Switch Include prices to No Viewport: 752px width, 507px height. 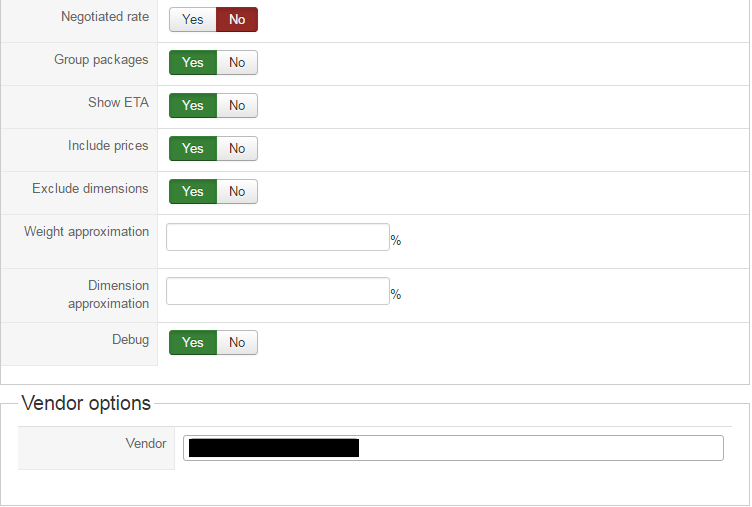(237, 149)
